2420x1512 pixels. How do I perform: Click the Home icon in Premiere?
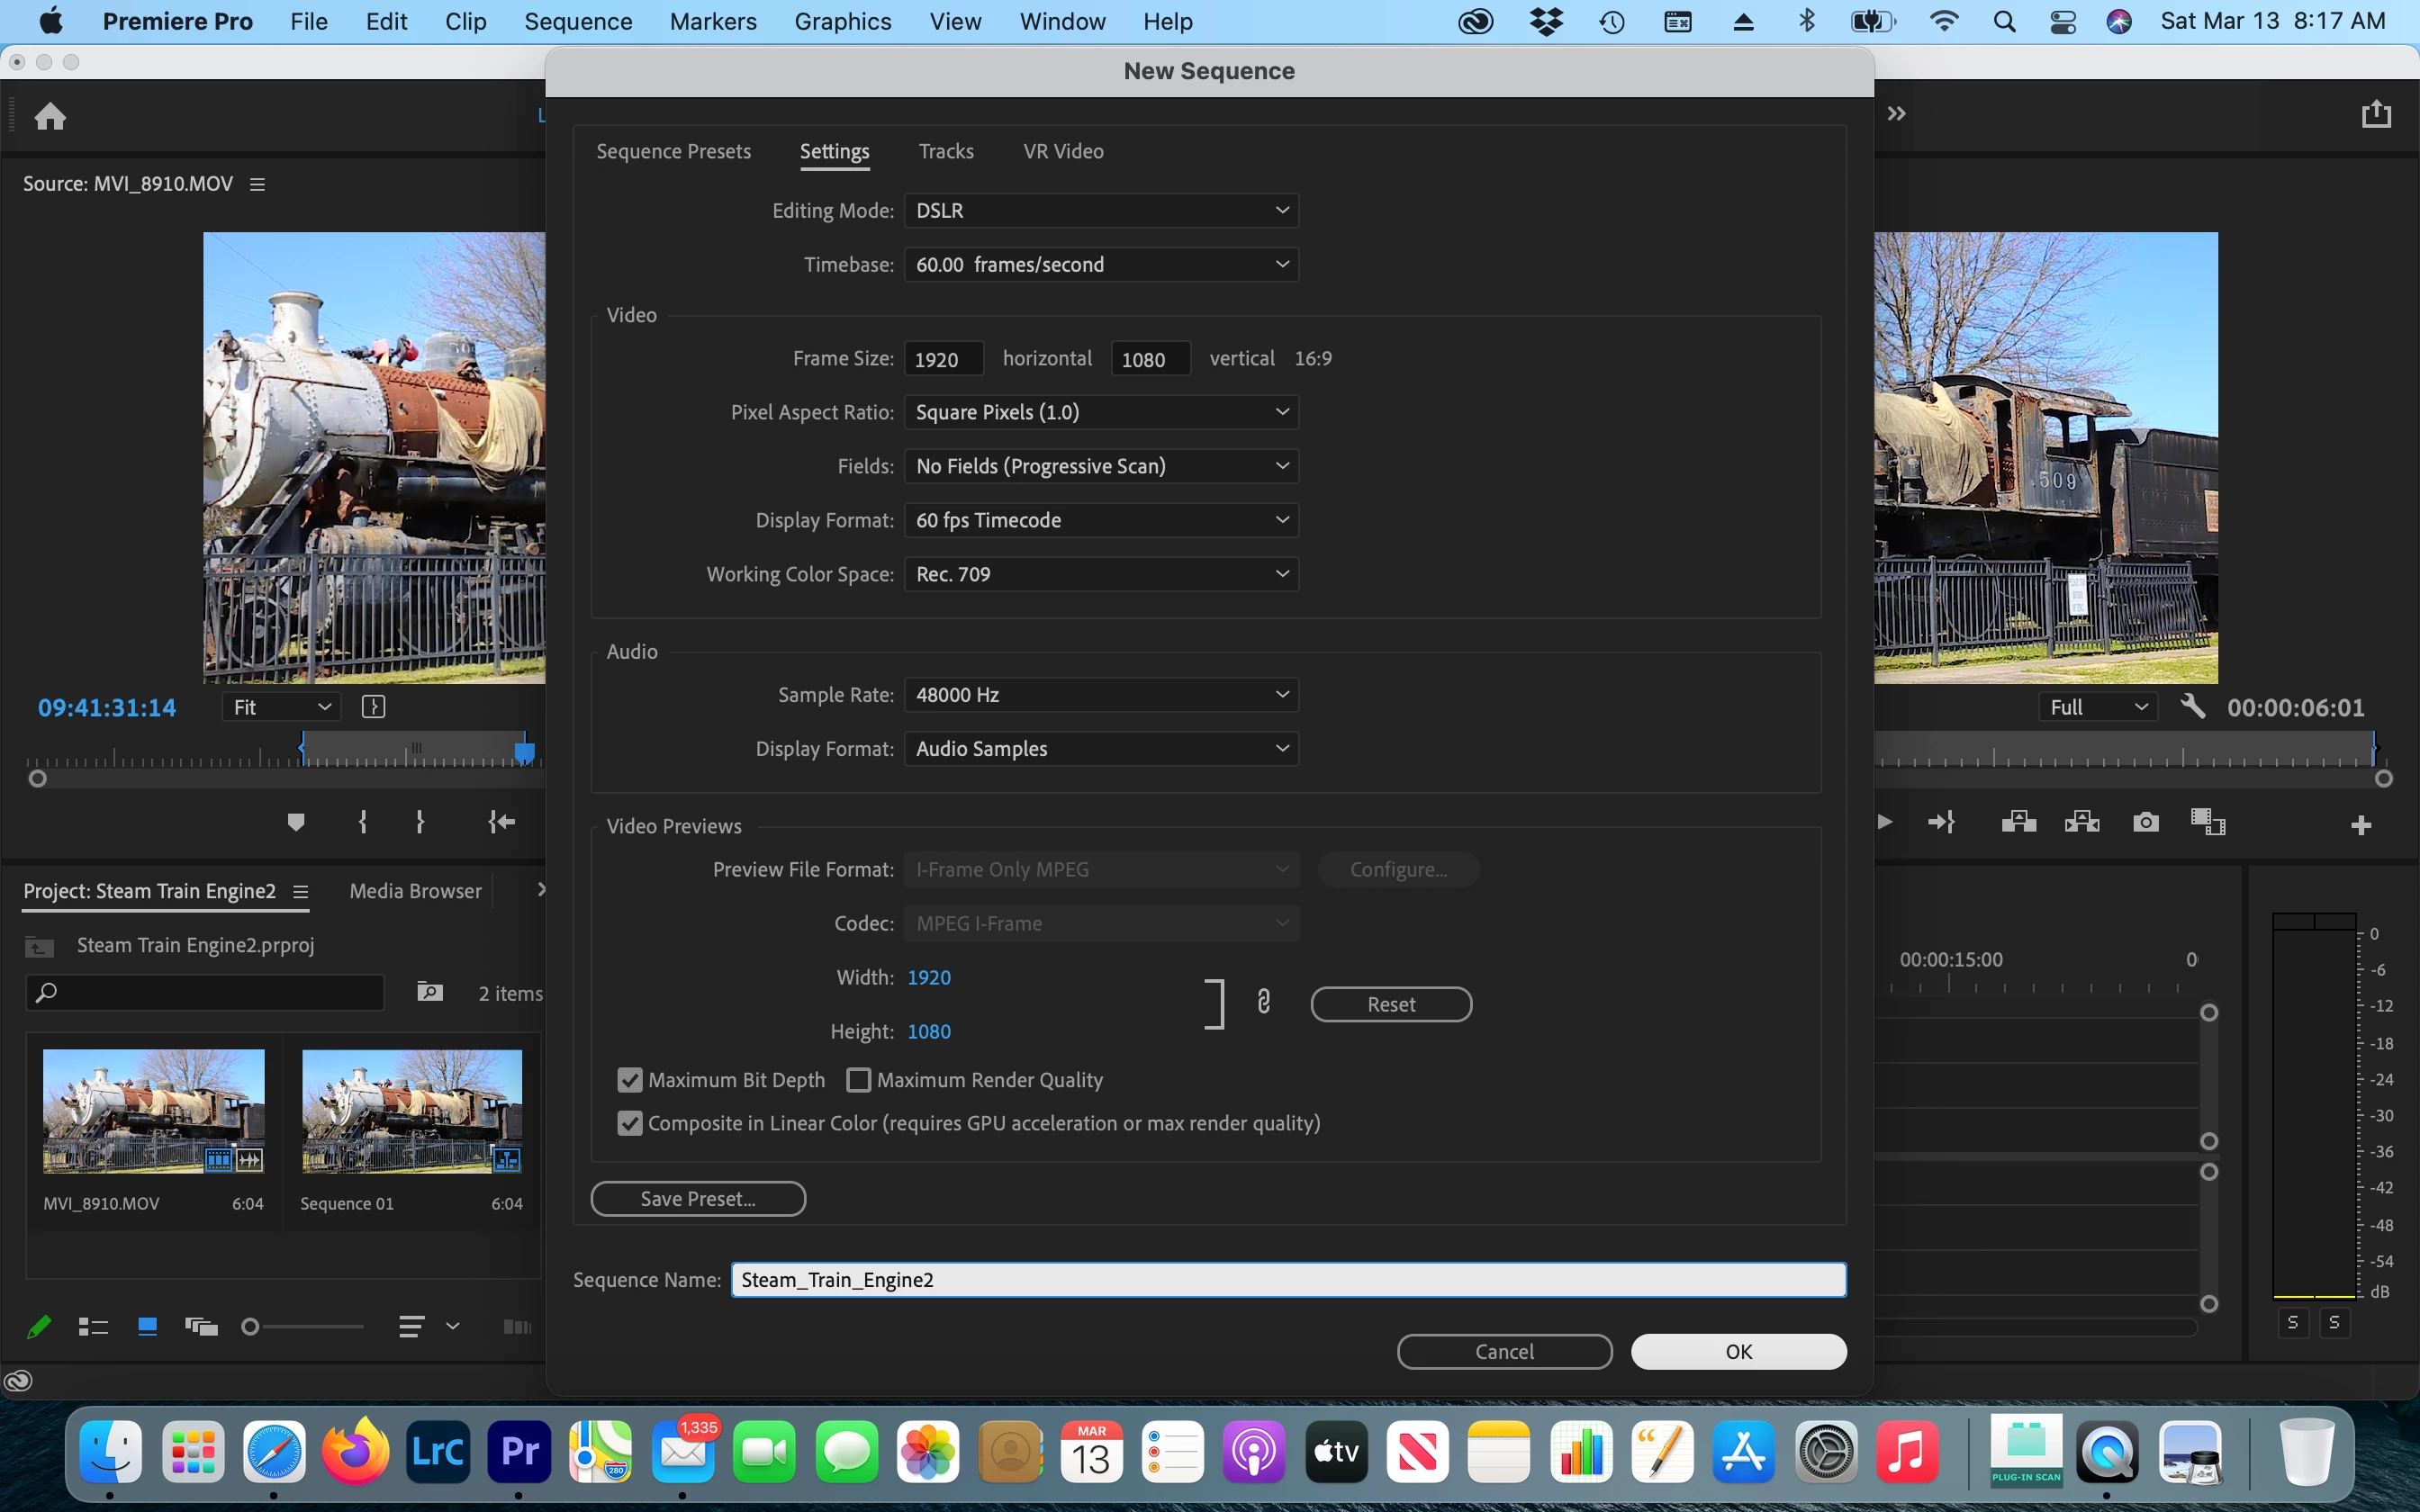click(50, 117)
